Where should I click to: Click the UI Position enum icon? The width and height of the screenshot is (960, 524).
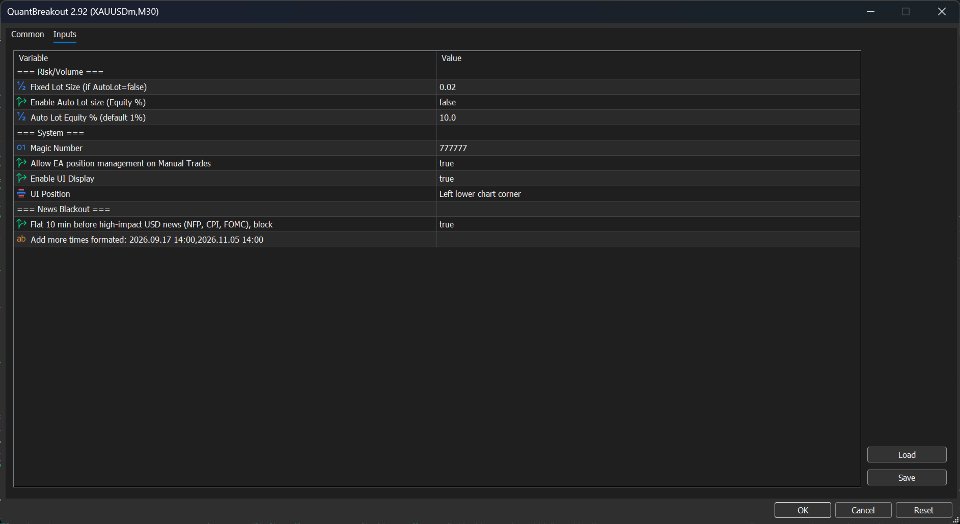tap(21, 194)
